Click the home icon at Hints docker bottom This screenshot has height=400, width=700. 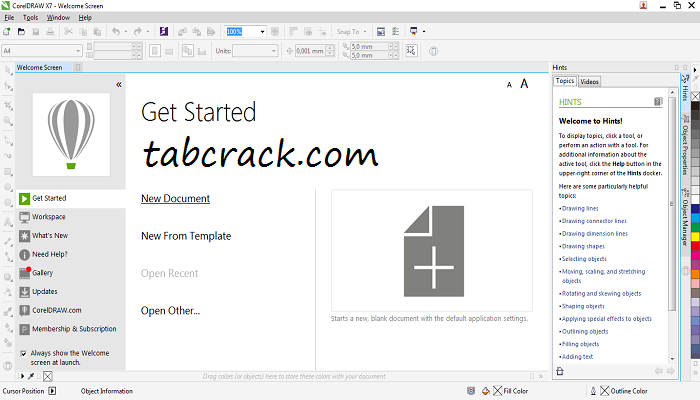point(560,371)
